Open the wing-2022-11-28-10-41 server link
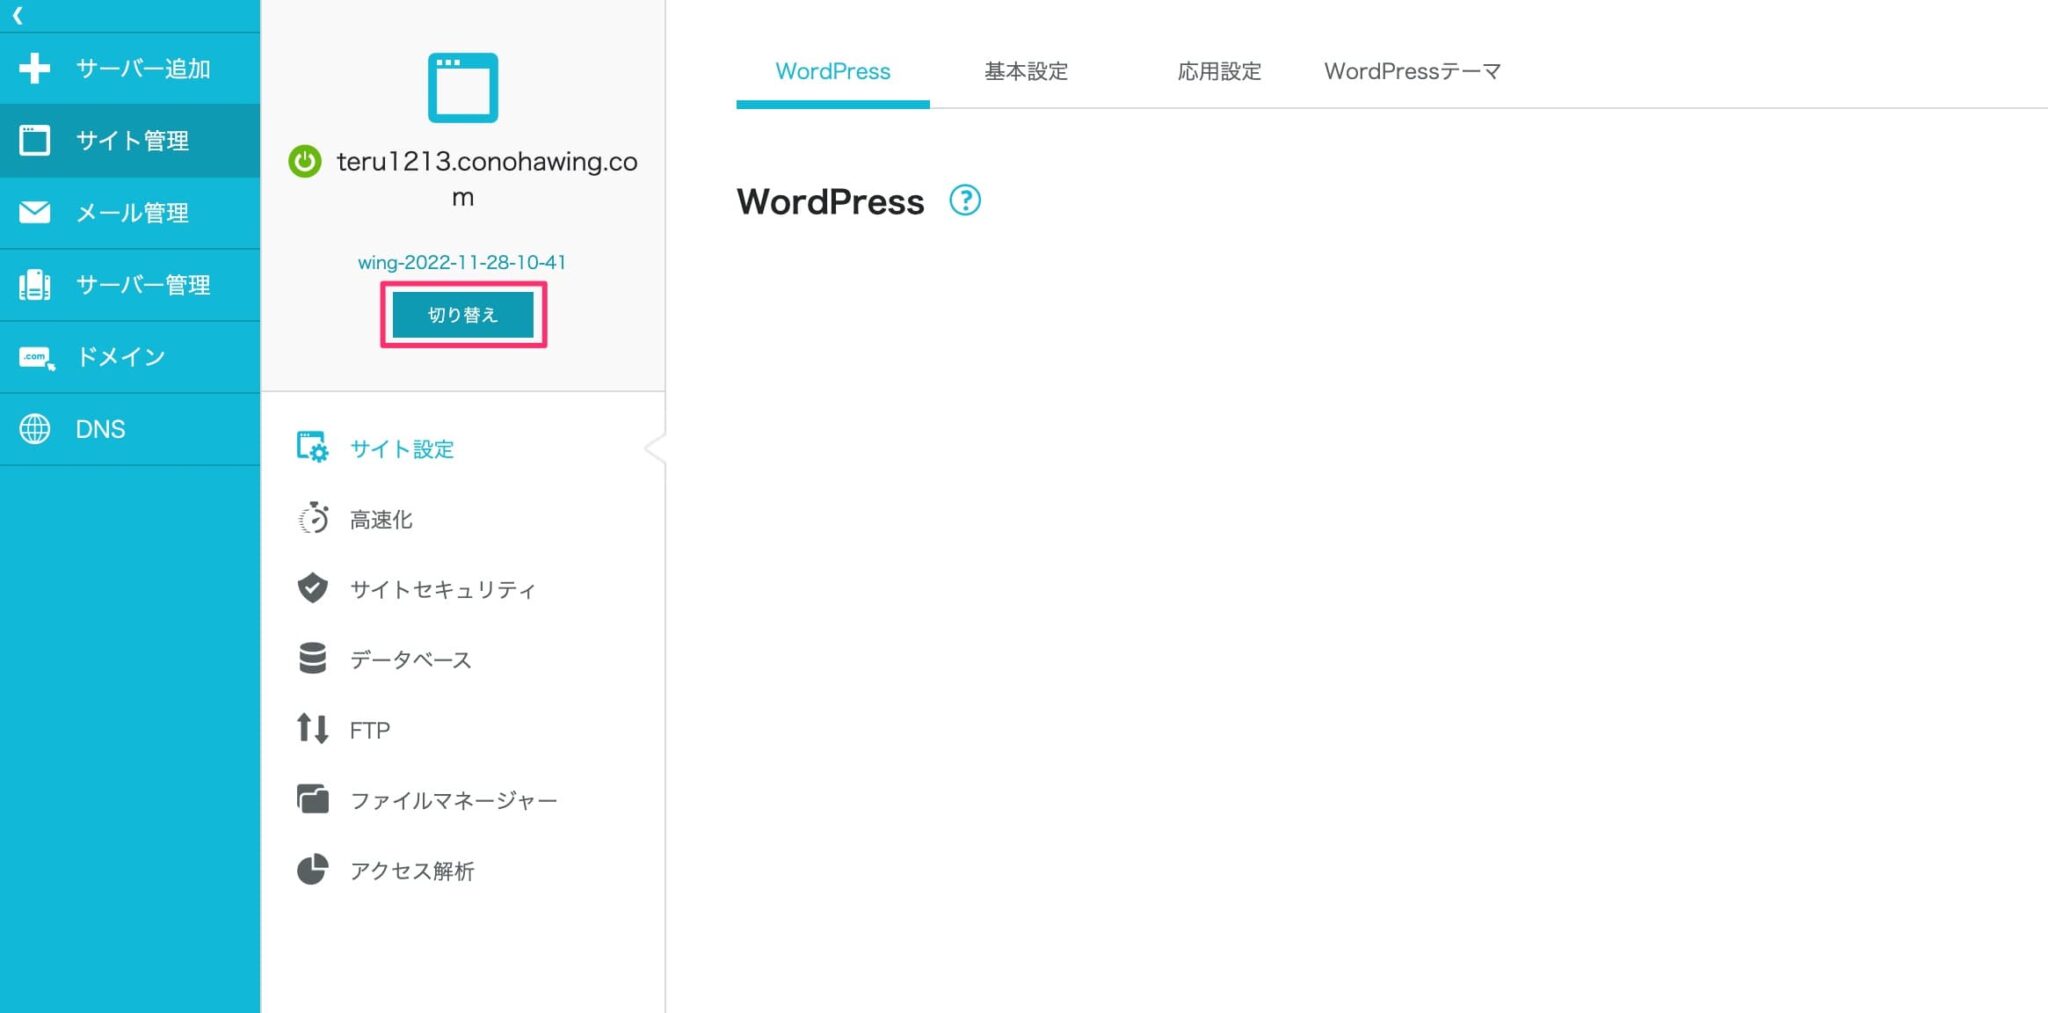2048x1013 pixels. (462, 262)
